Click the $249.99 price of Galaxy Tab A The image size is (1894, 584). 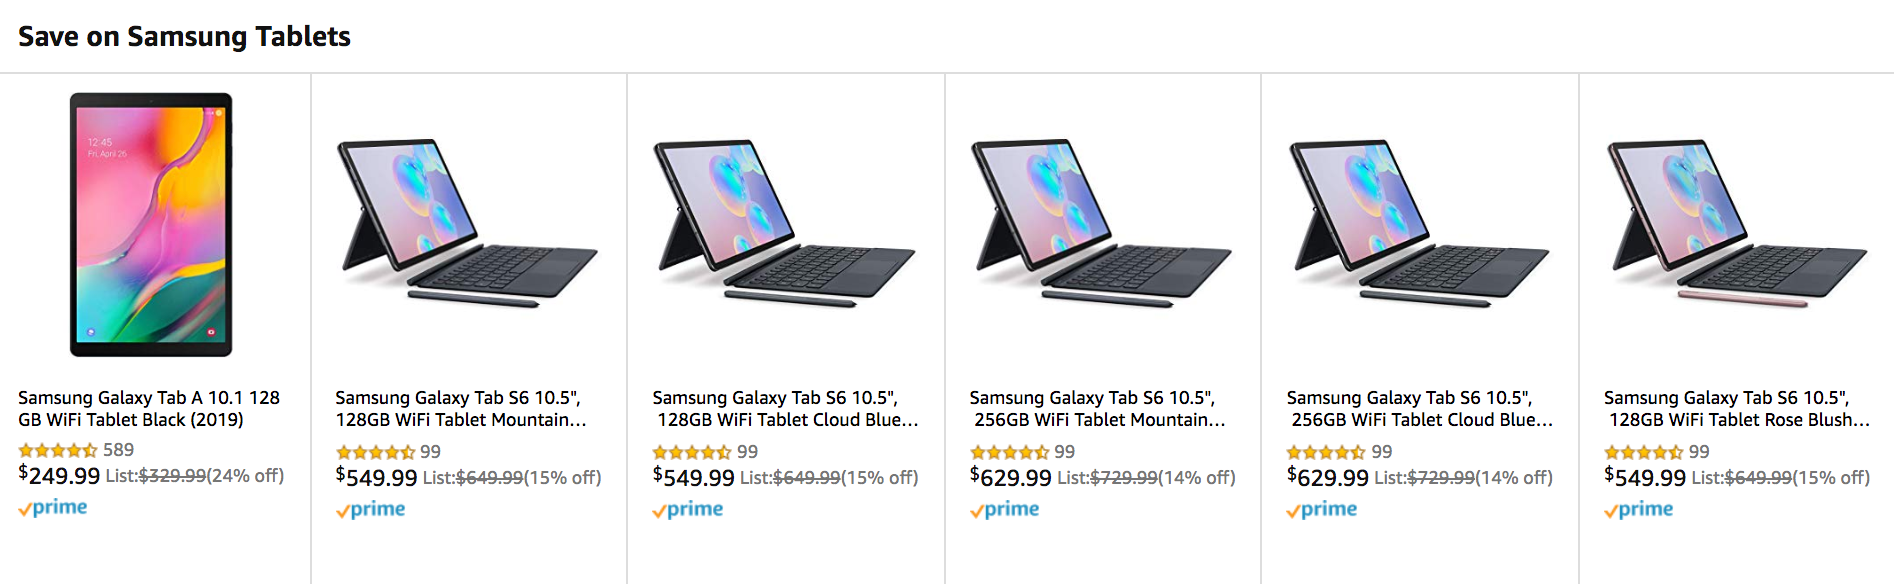click(60, 475)
